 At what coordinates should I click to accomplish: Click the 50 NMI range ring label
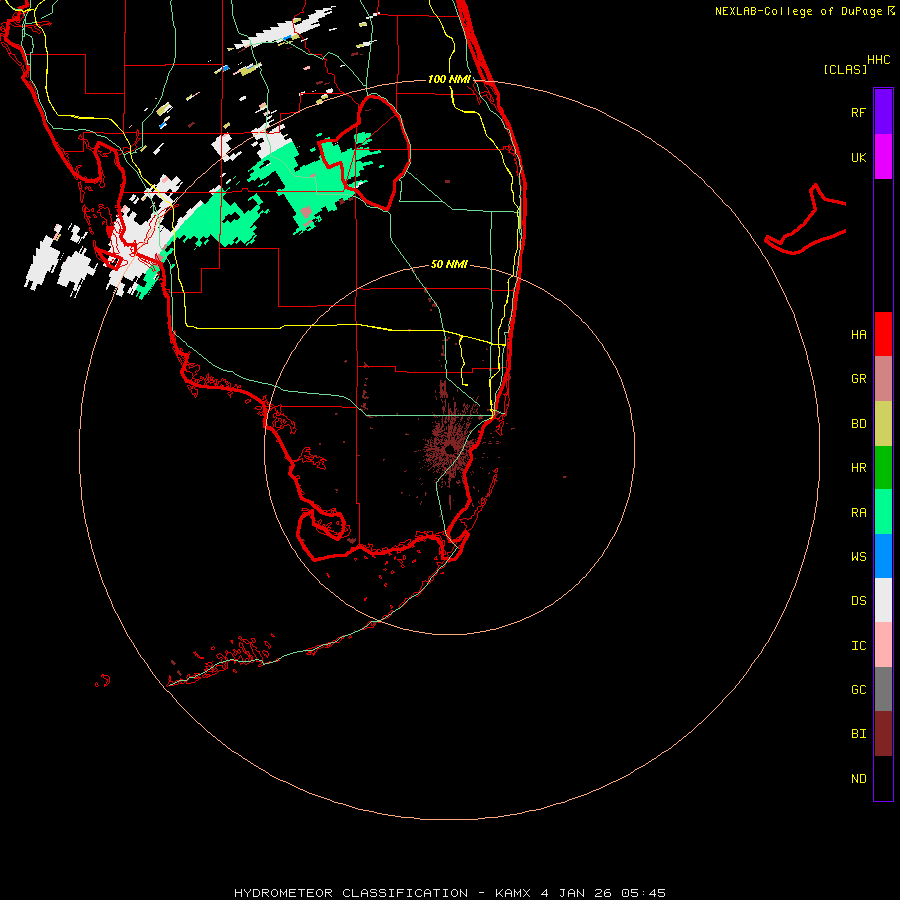(449, 264)
